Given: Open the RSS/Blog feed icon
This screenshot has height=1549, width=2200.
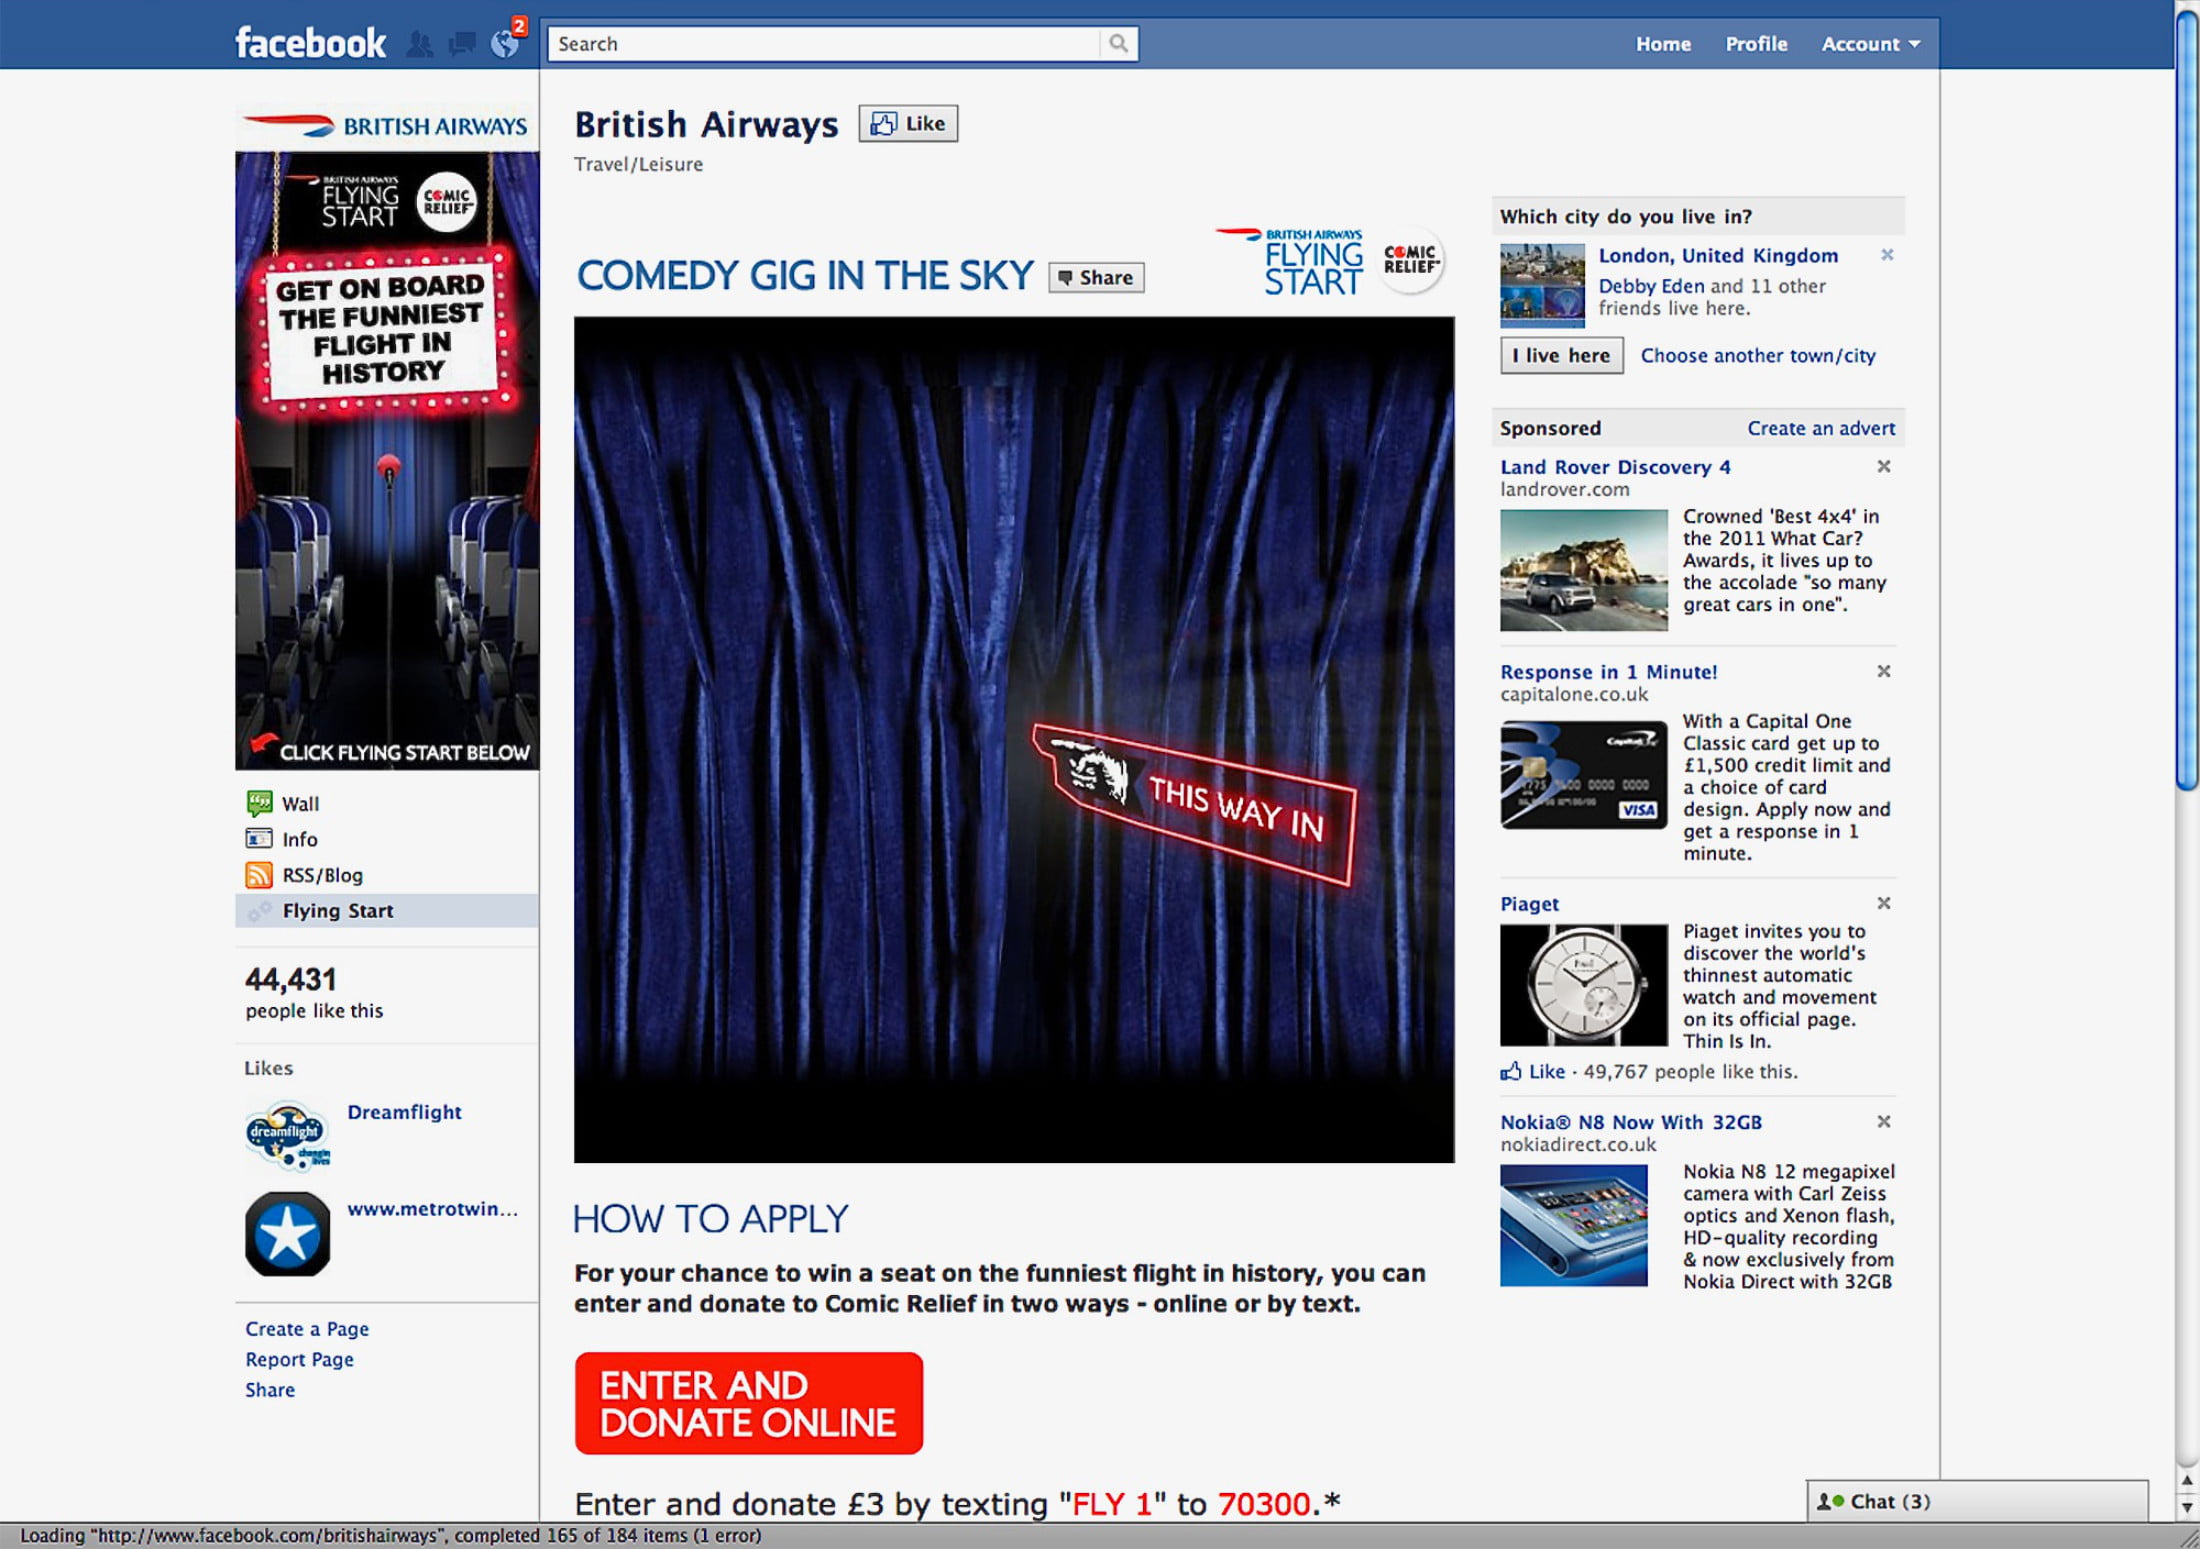Looking at the screenshot, I should tap(259, 875).
